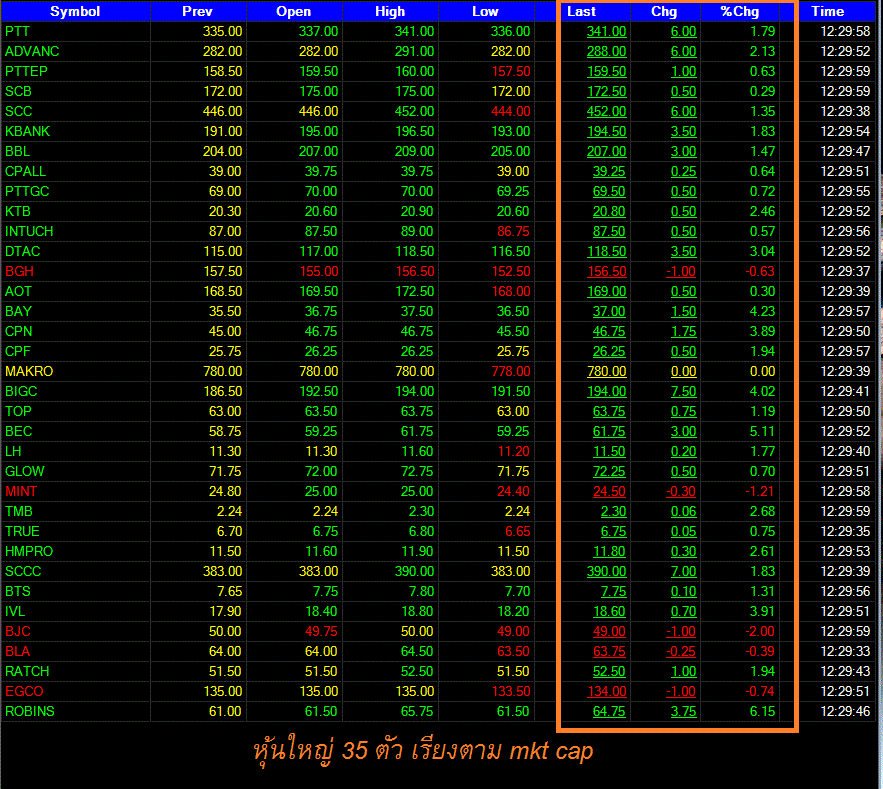Click the High column header
Viewport: 883px width, 789px height.
390,11
